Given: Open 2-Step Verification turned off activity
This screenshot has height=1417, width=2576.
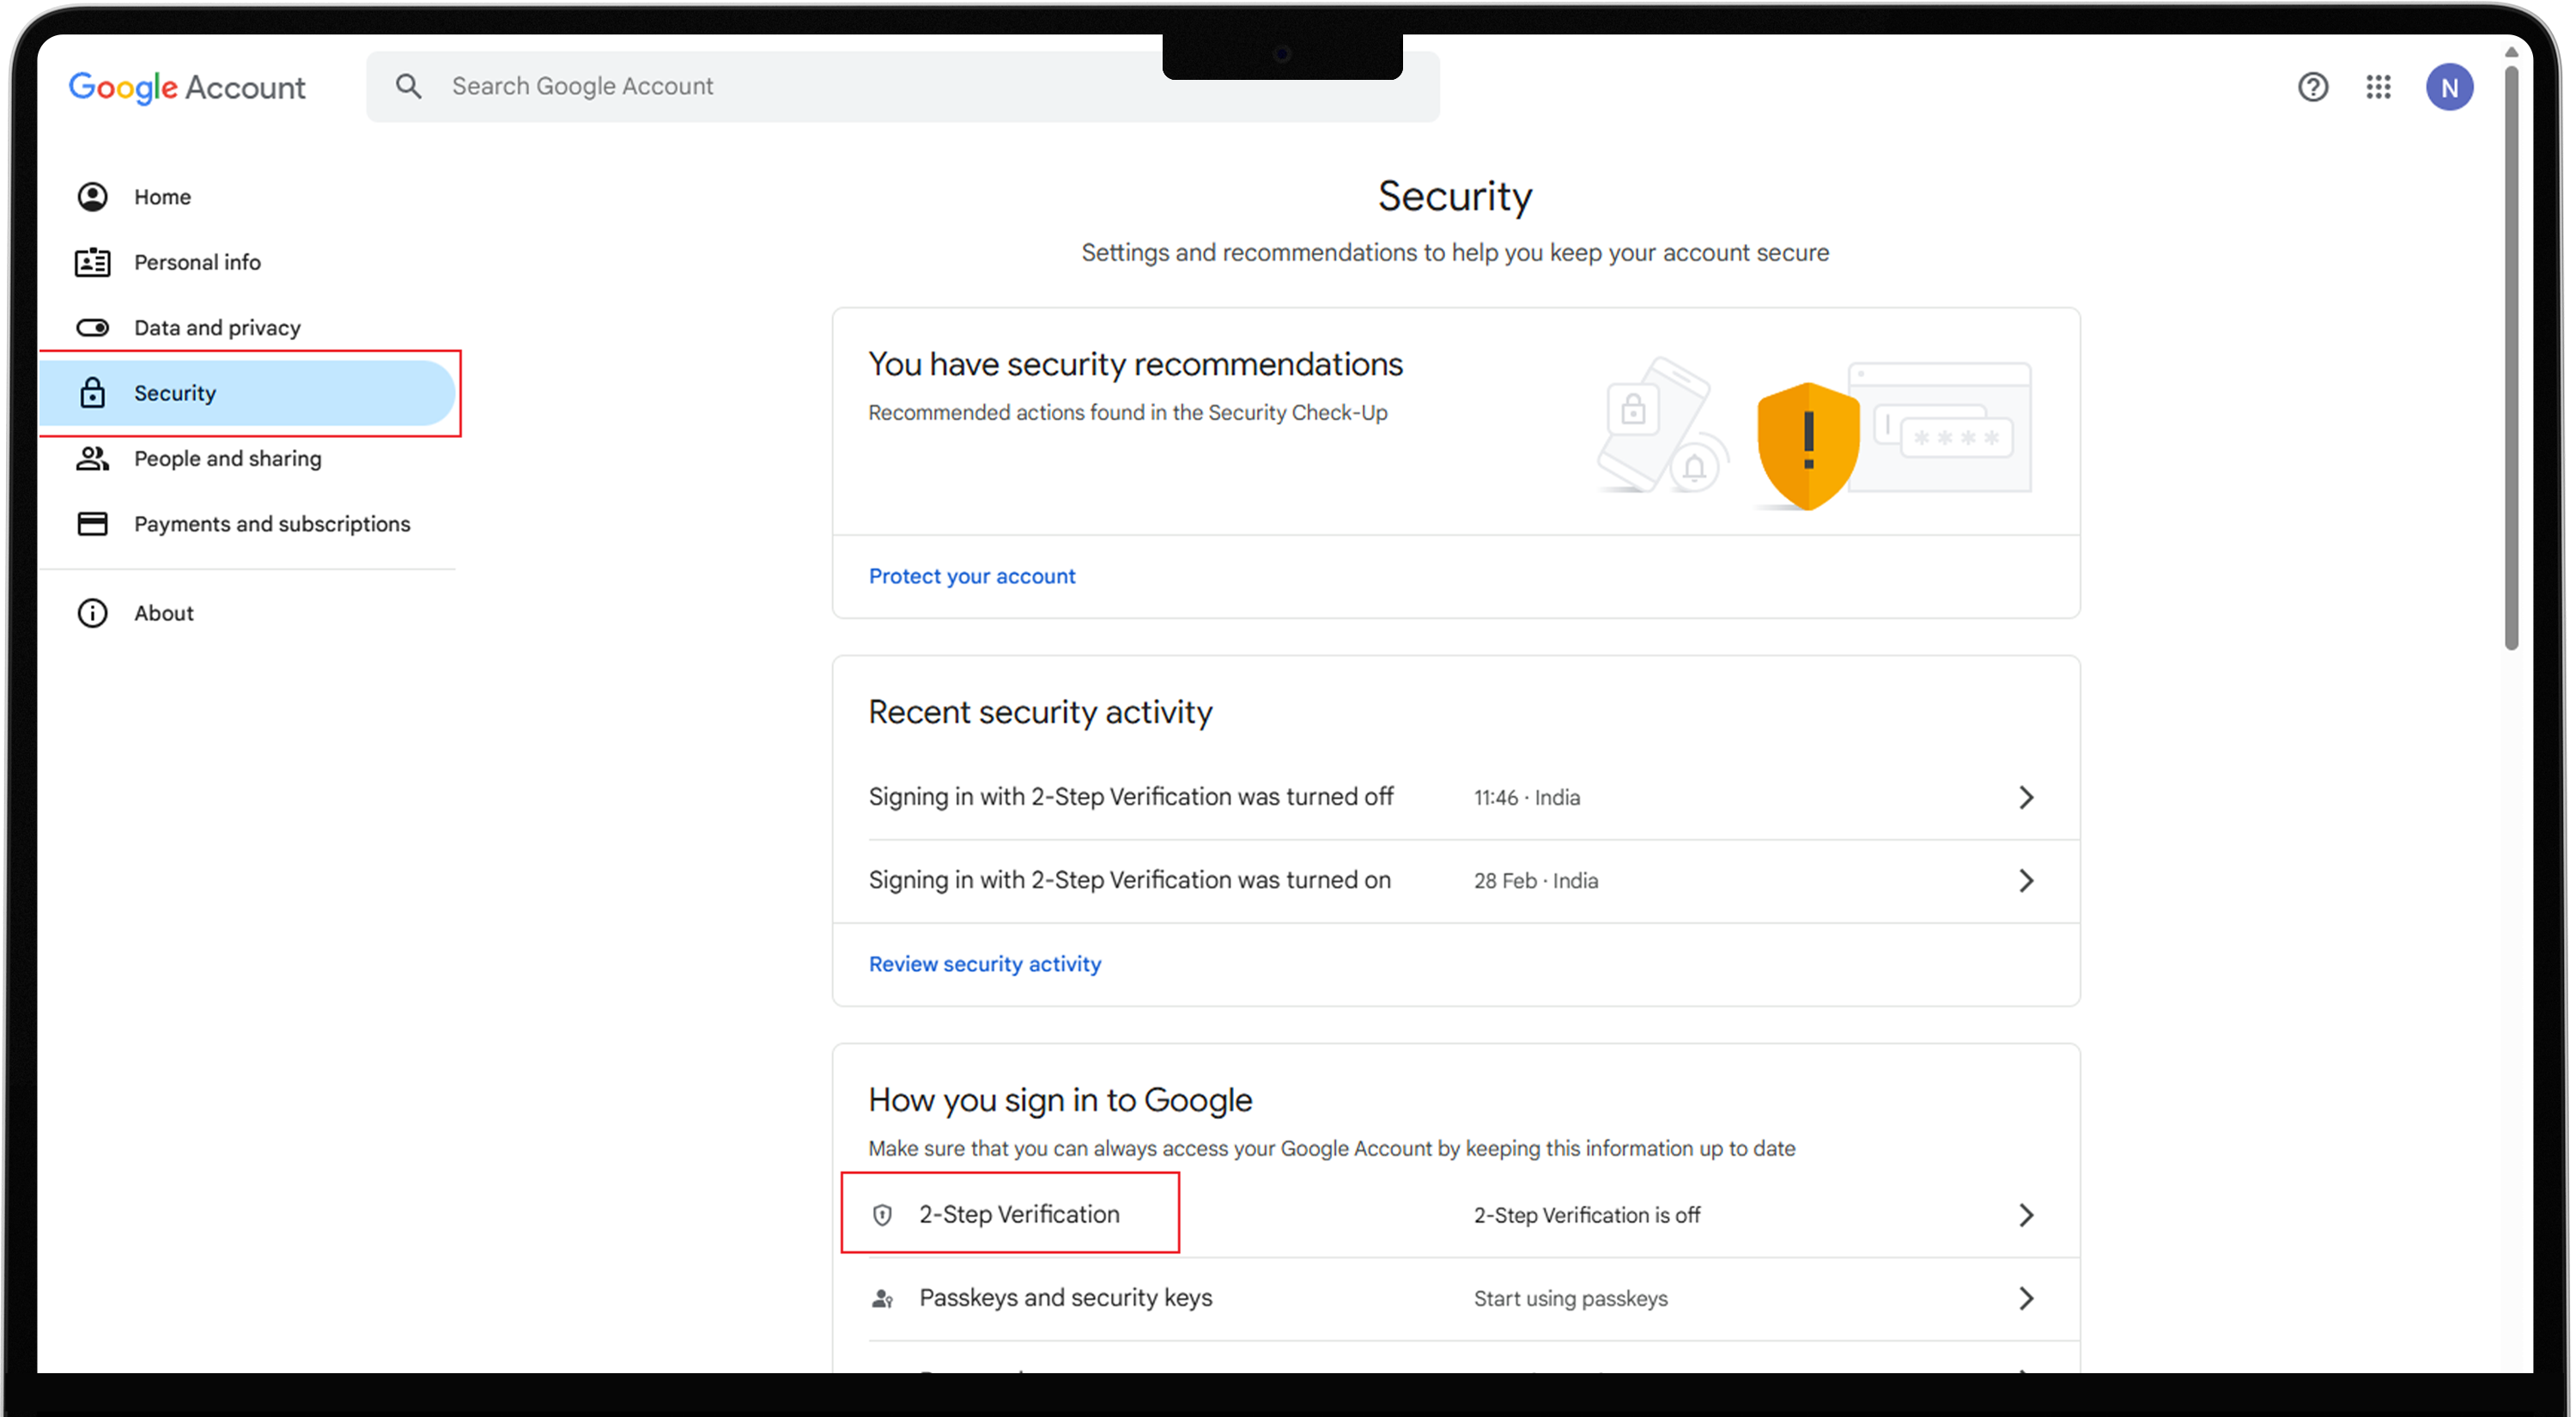Looking at the screenshot, I should pyautogui.click(x=1455, y=797).
